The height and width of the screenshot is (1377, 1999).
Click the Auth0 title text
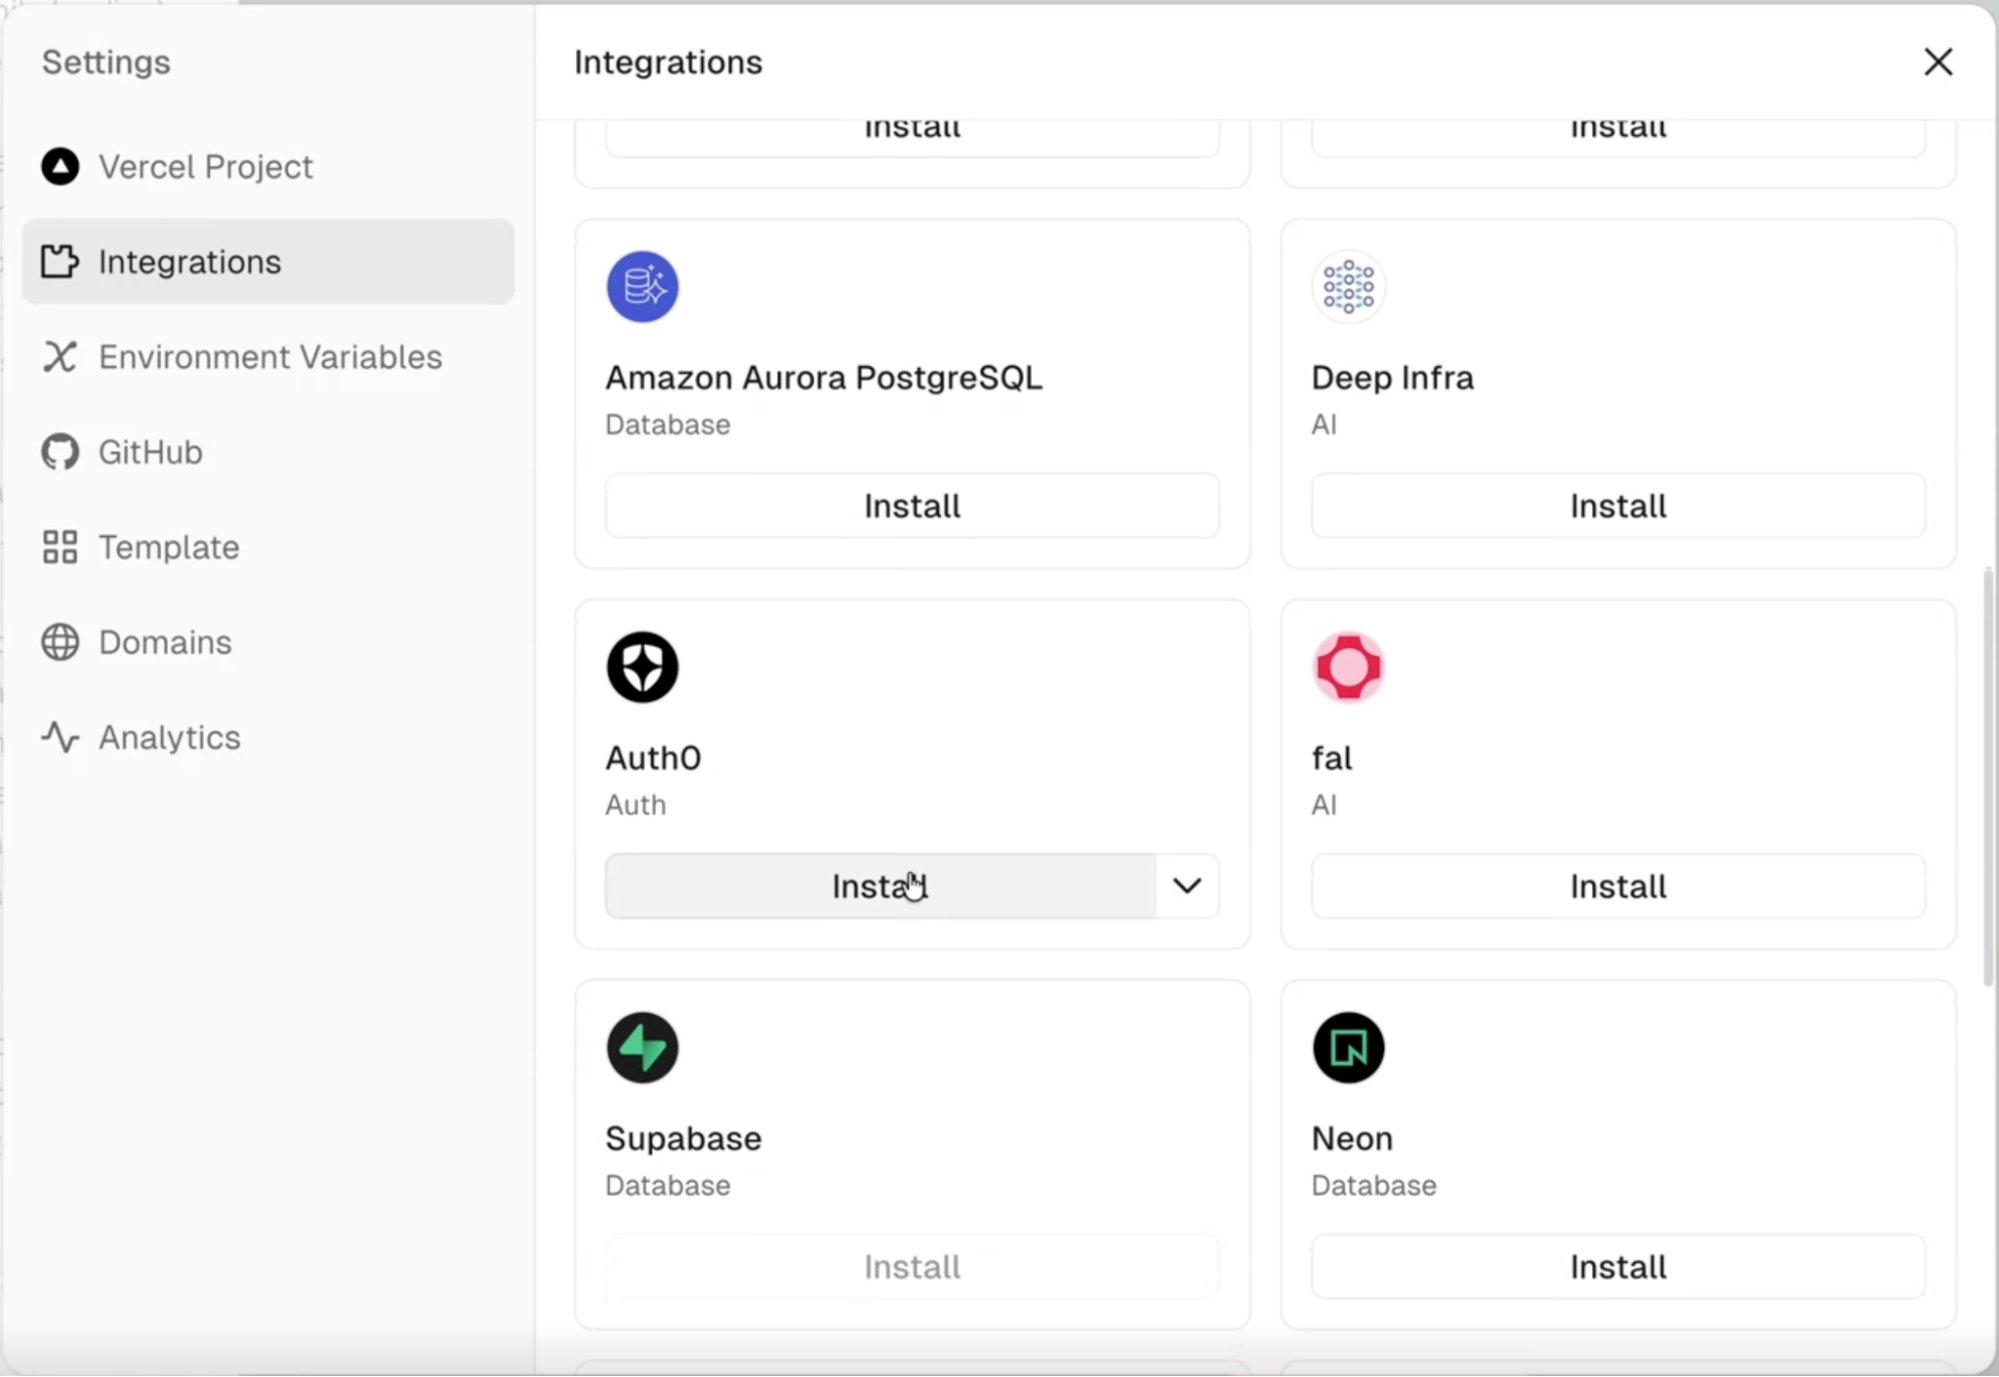point(653,758)
